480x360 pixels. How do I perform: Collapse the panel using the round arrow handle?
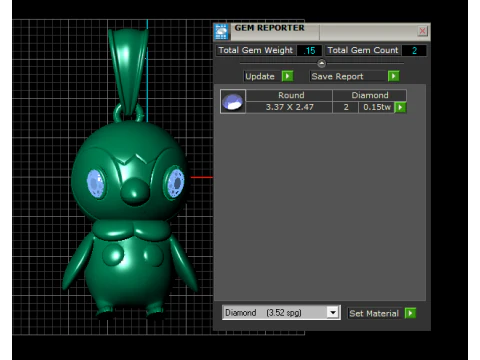(321, 63)
